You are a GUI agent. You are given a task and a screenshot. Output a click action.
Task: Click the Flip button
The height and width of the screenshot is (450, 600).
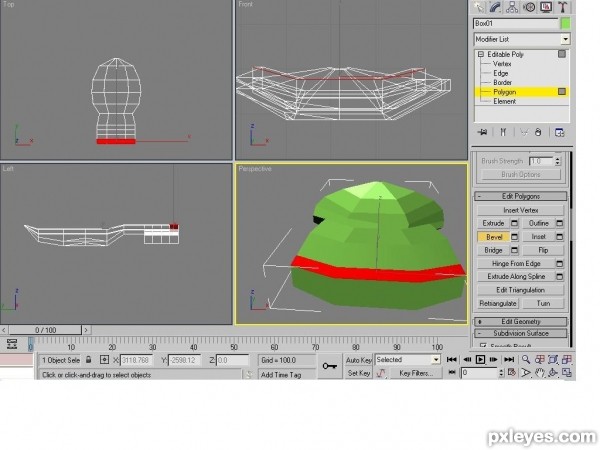tap(543, 250)
